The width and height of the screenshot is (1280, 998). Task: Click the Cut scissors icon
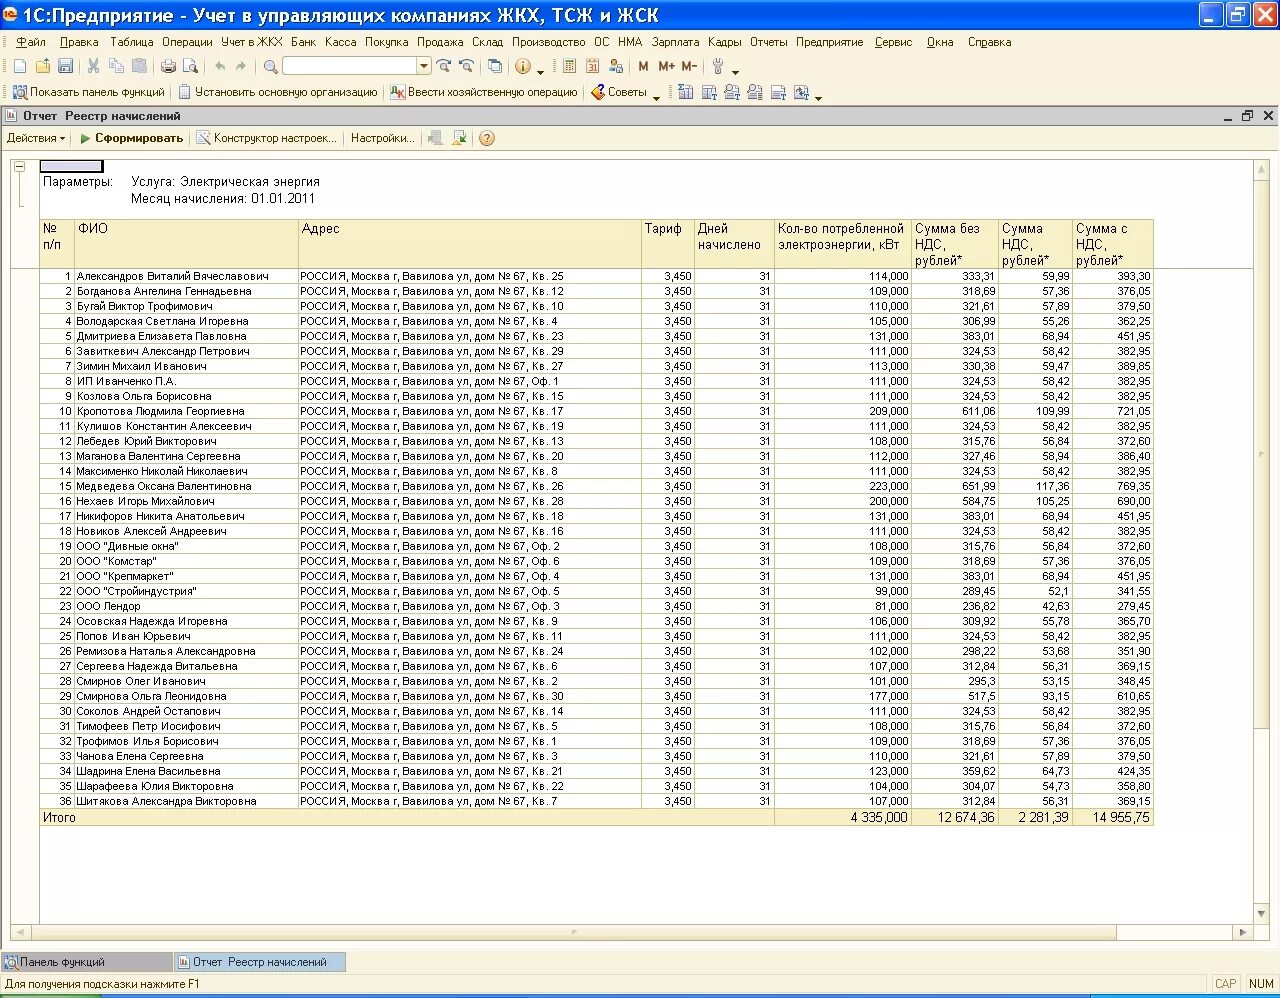(93, 66)
